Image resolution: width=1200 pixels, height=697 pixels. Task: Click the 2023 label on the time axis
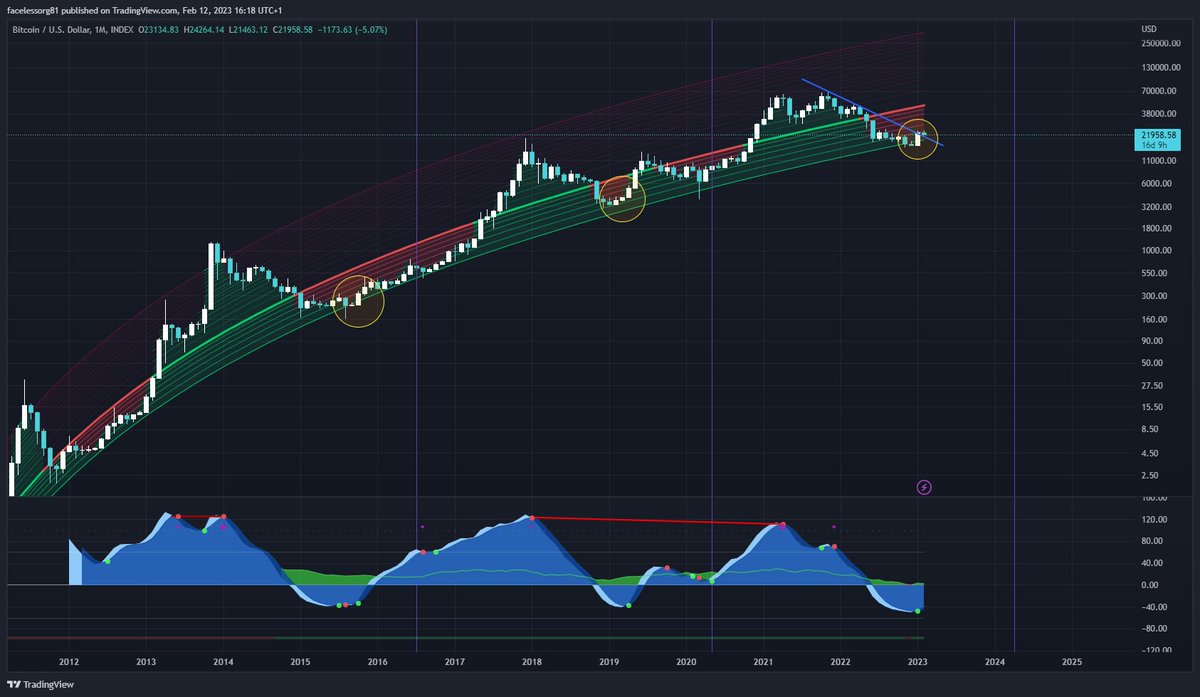point(917,662)
